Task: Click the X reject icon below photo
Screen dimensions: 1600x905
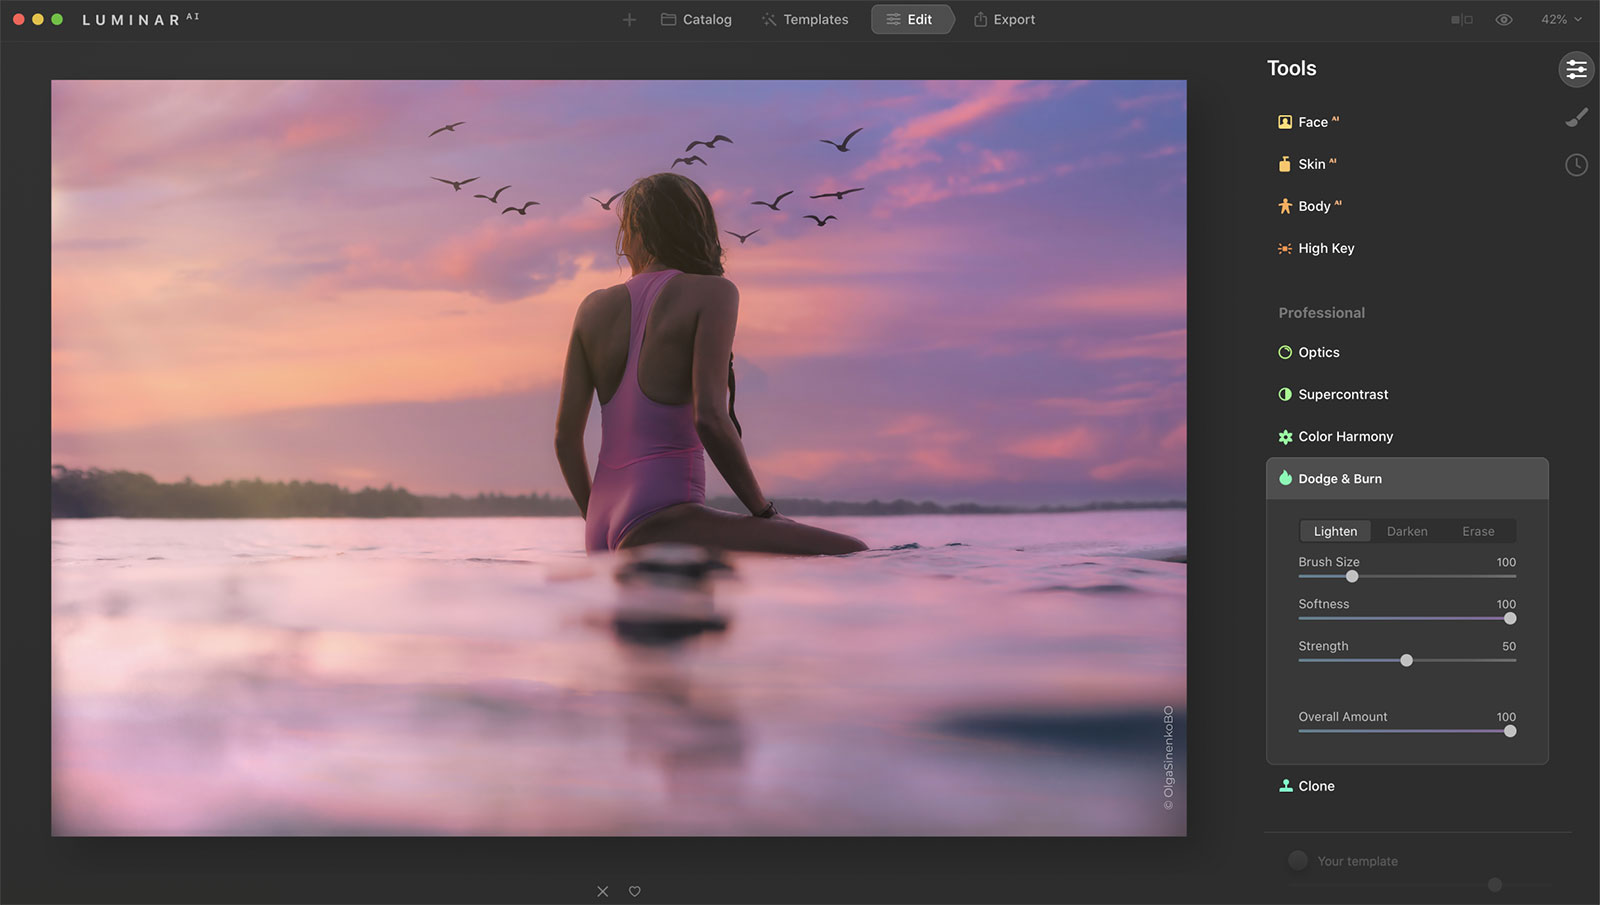Action: point(602,891)
